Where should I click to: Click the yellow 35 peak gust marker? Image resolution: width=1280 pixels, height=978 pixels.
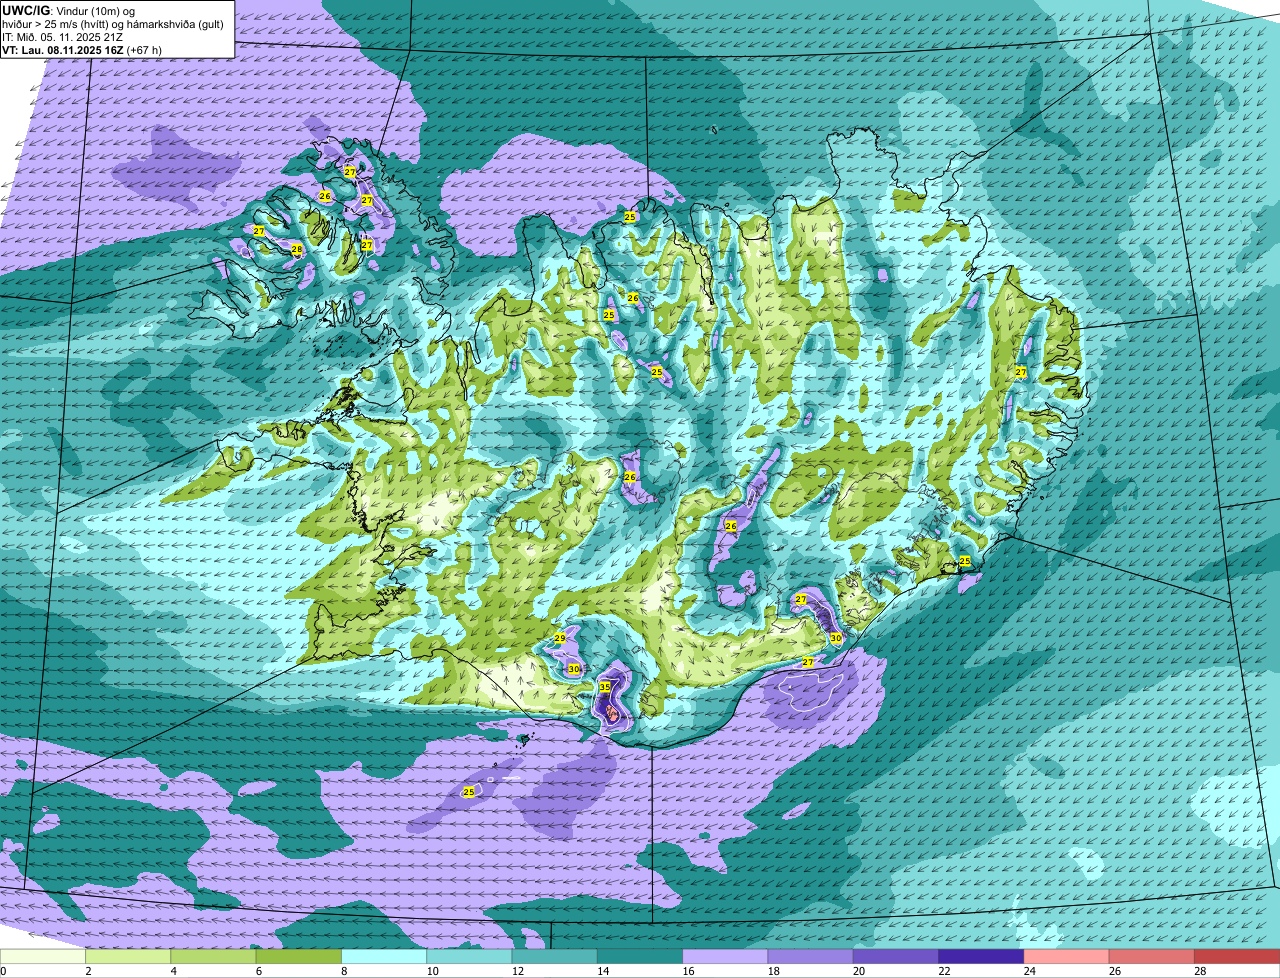(605, 687)
